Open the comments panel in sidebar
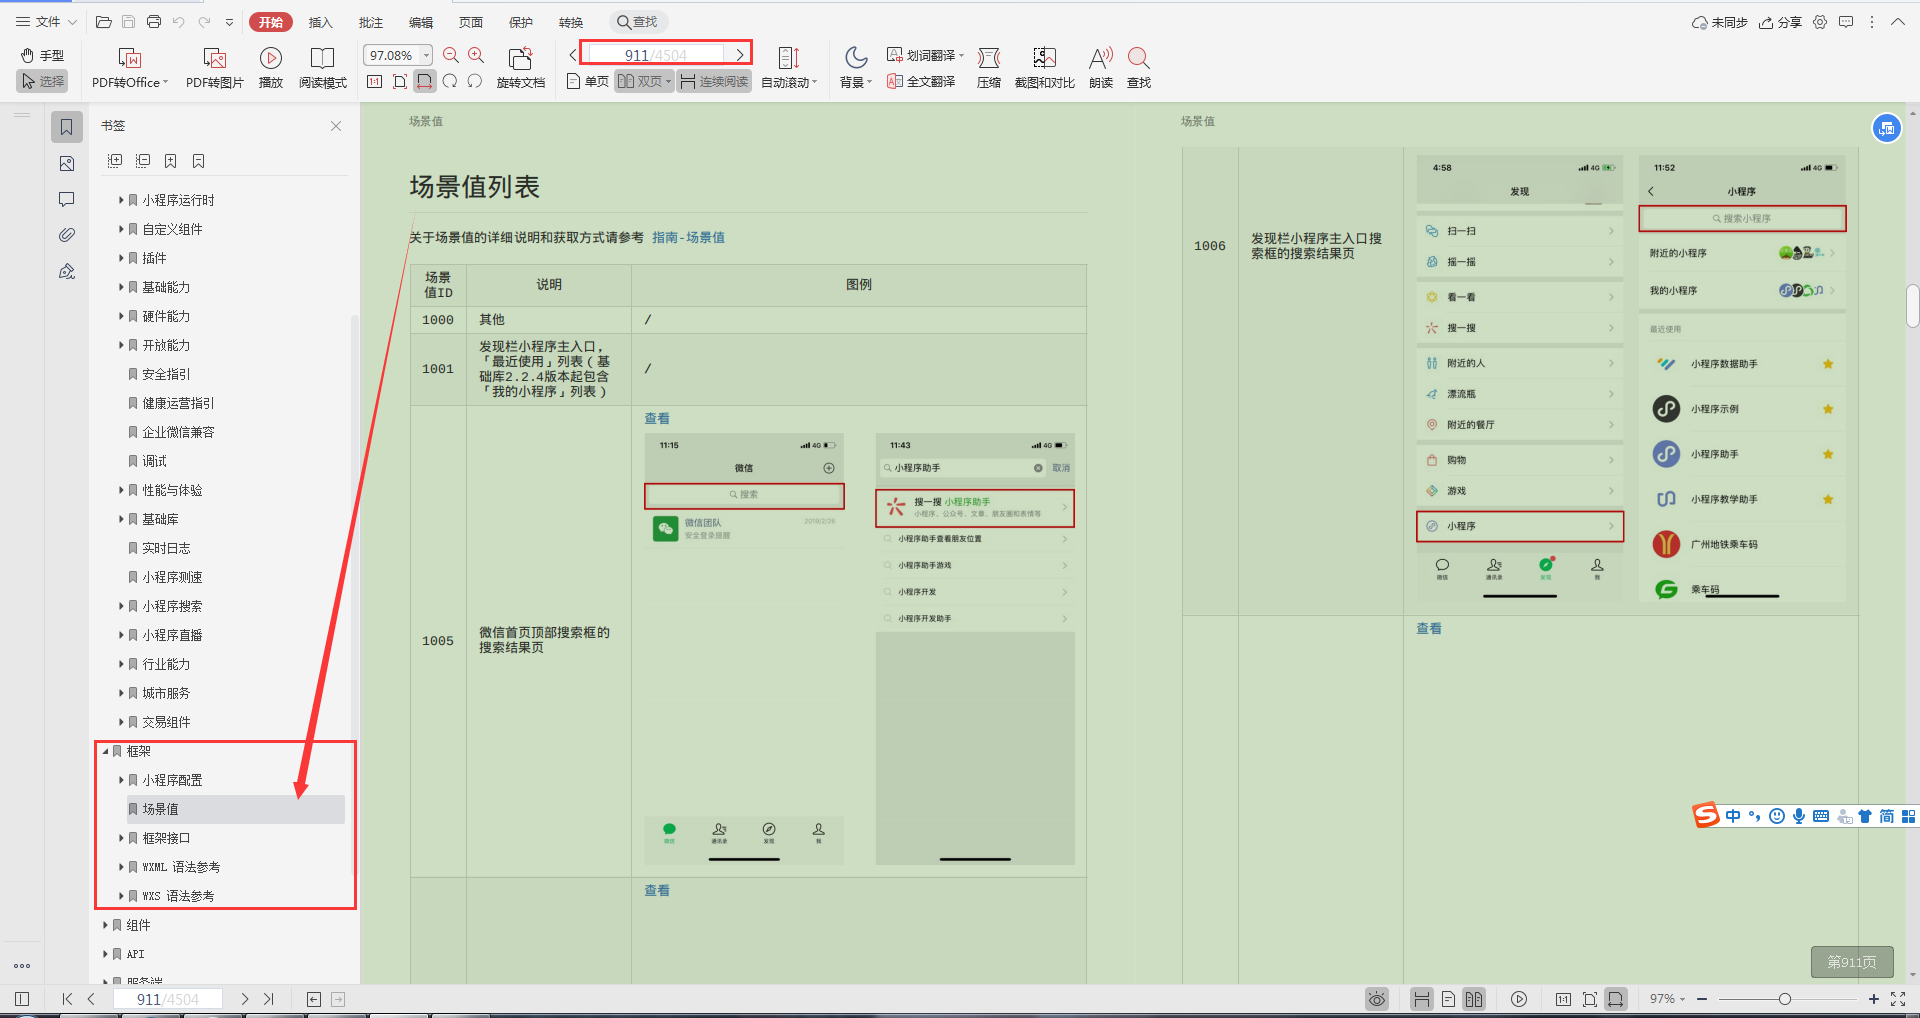Viewport: 1920px width, 1018px height. [67, 200]
